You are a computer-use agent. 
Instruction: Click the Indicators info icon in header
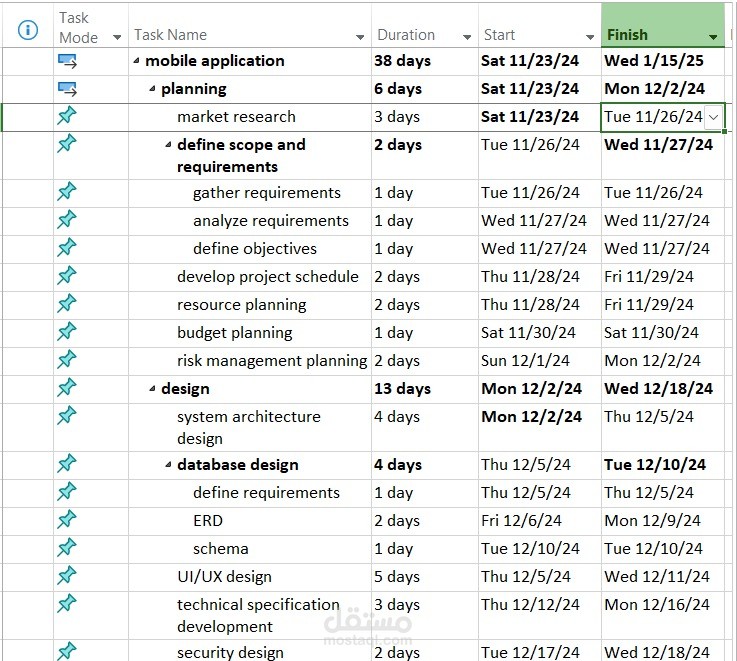coord(28,30)
